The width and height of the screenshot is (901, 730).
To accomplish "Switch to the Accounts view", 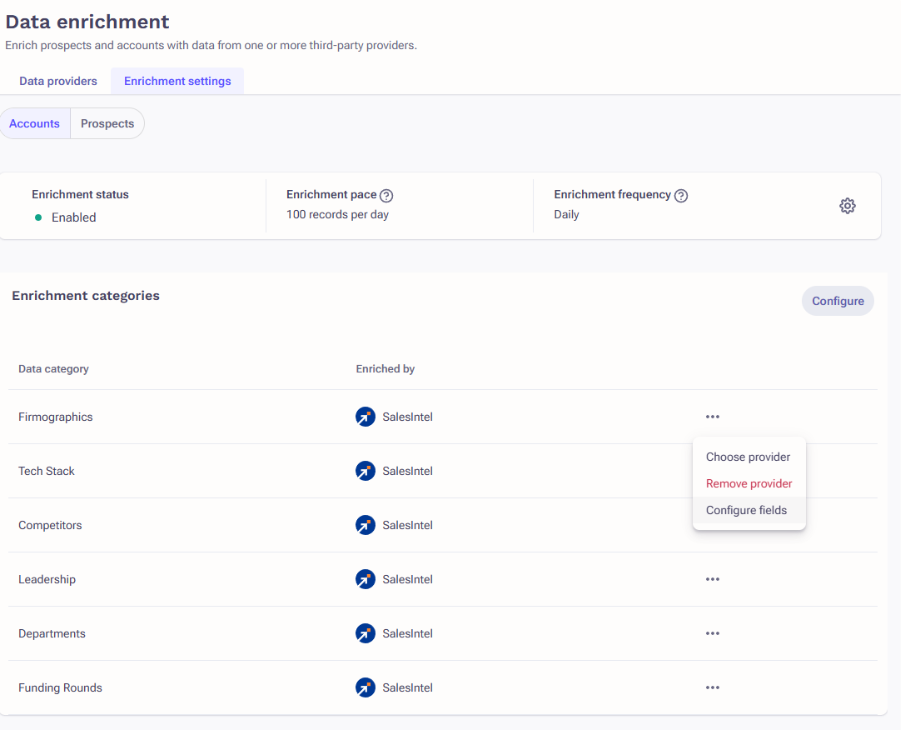I will click(x=34, y=123).
